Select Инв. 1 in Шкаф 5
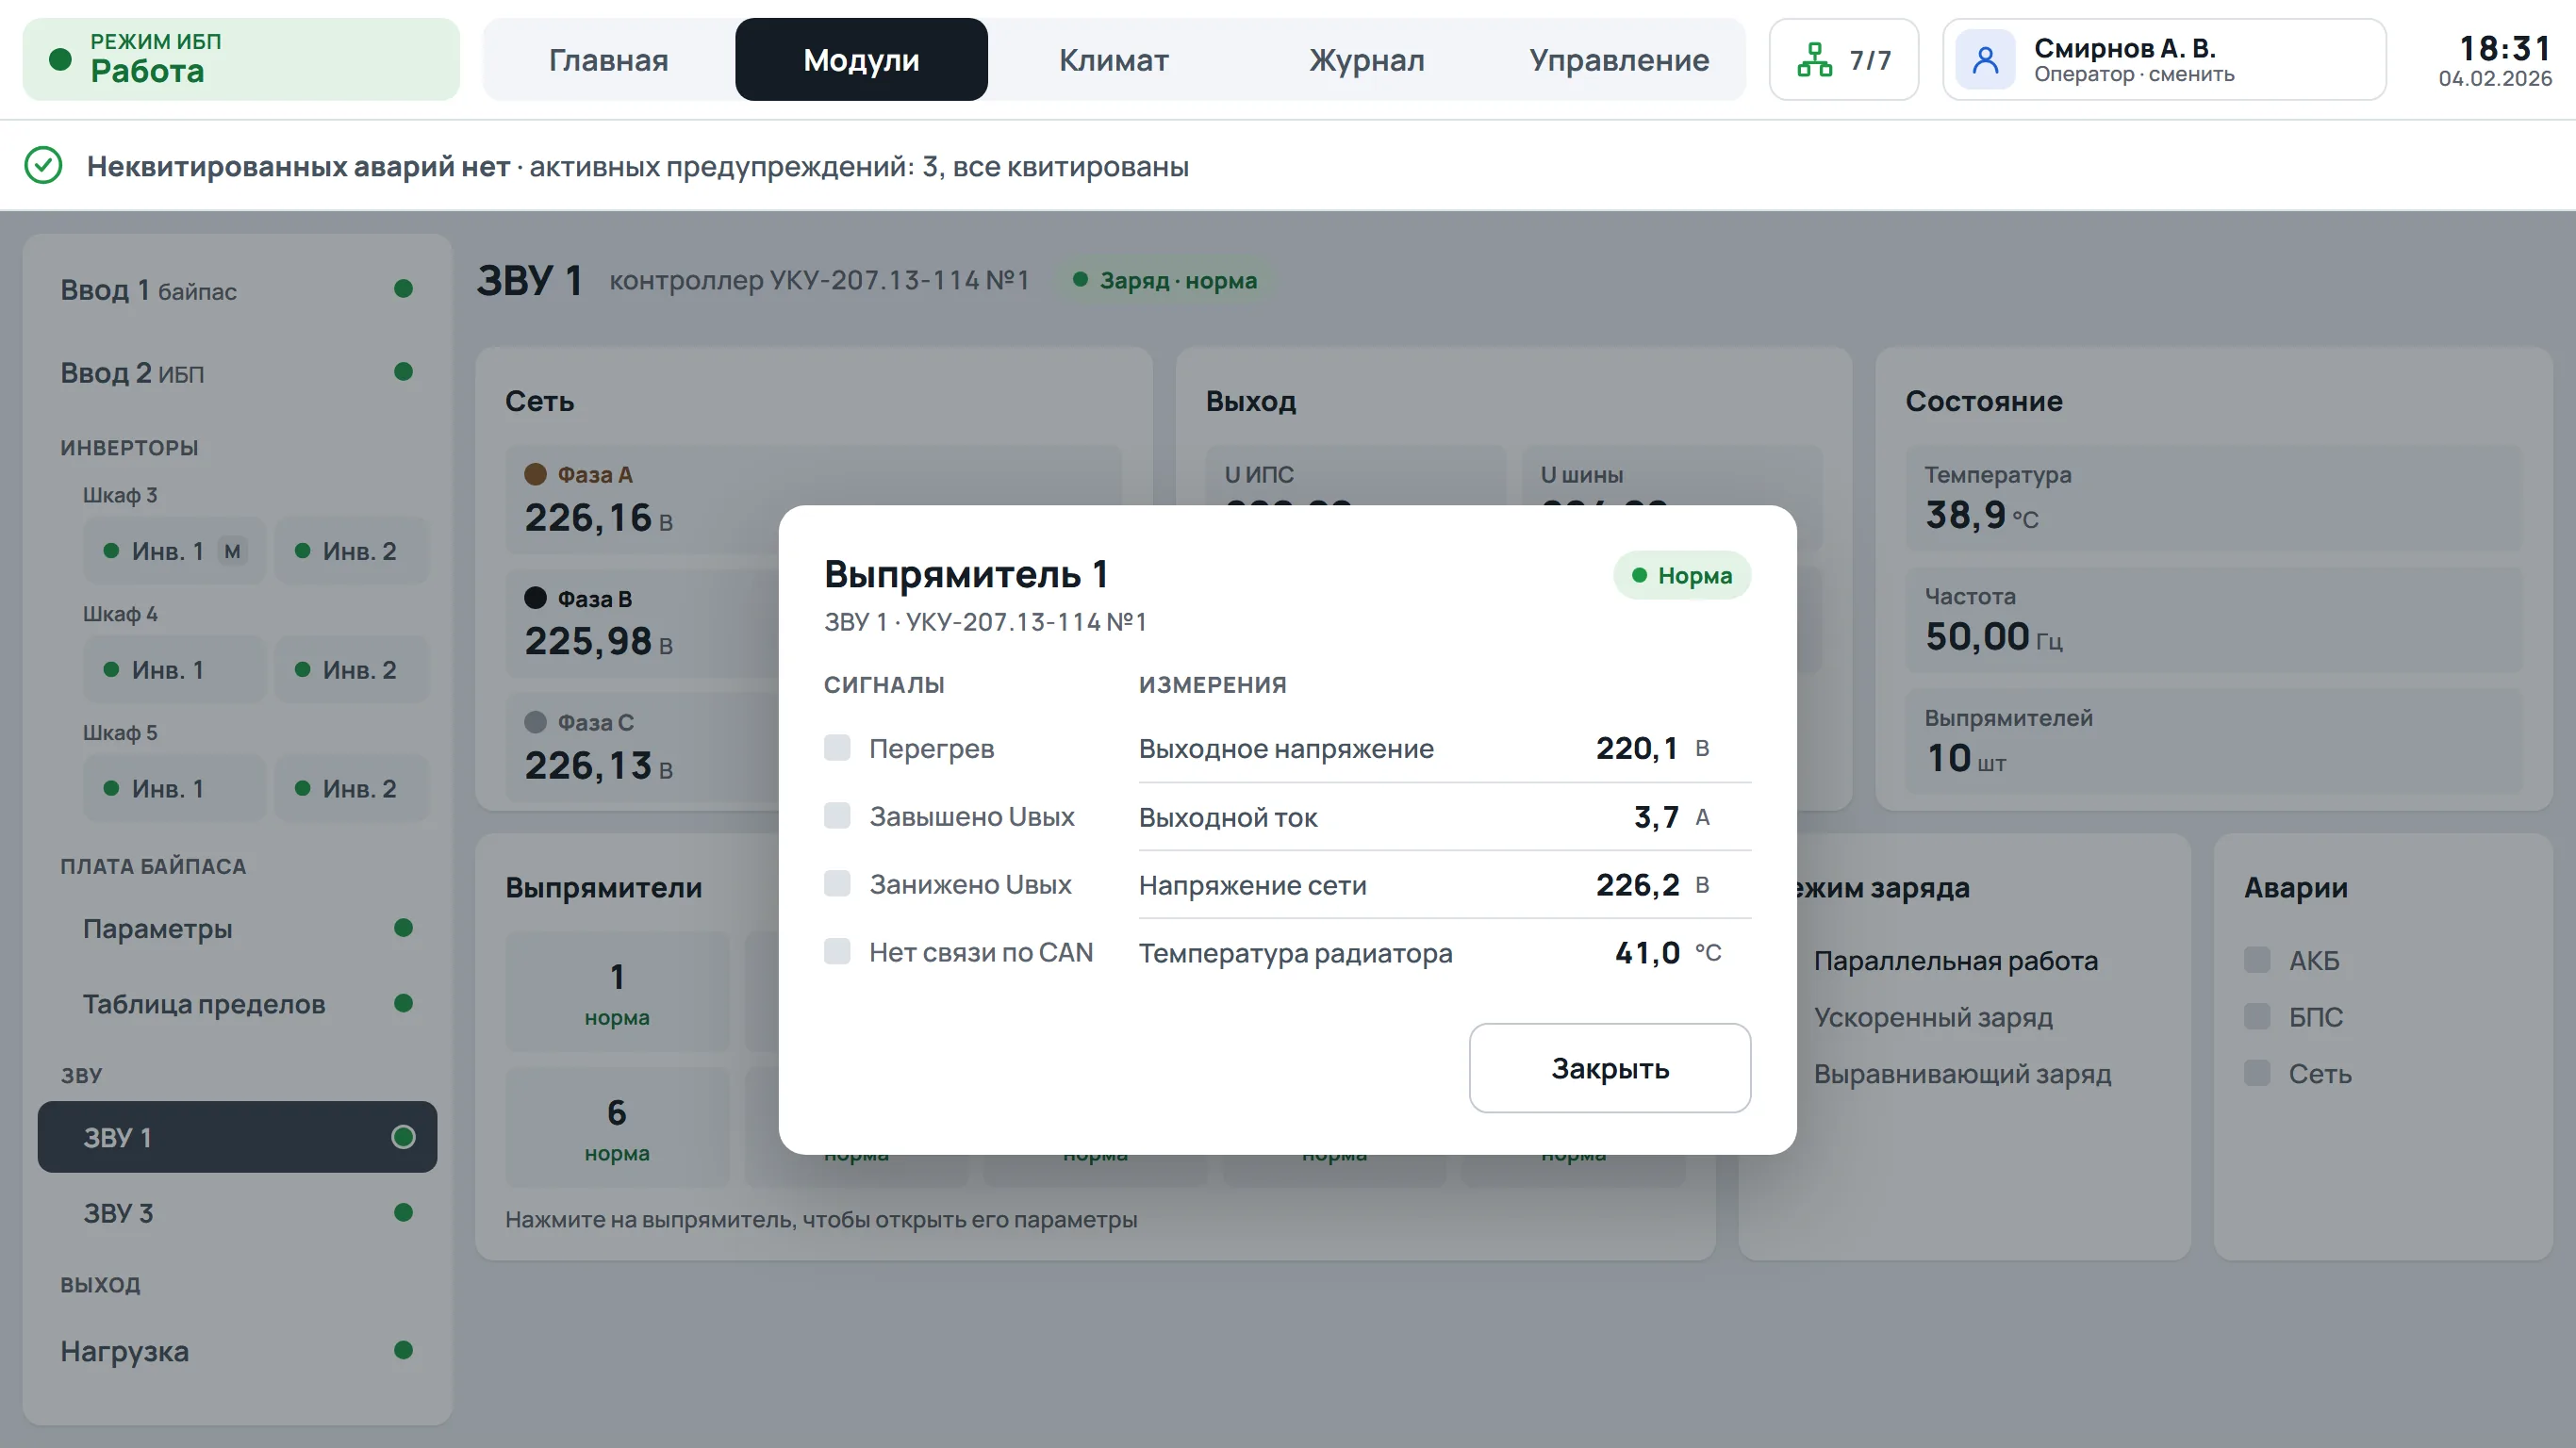Image resolution: width=2576 pixels, height=1448 pixels. pos(175,789)
